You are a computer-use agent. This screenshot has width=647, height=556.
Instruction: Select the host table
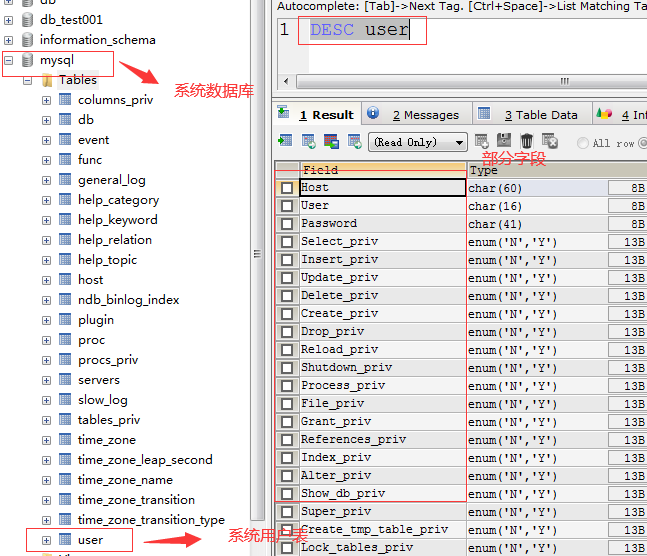pyautogui.click(x=90, y=279)
